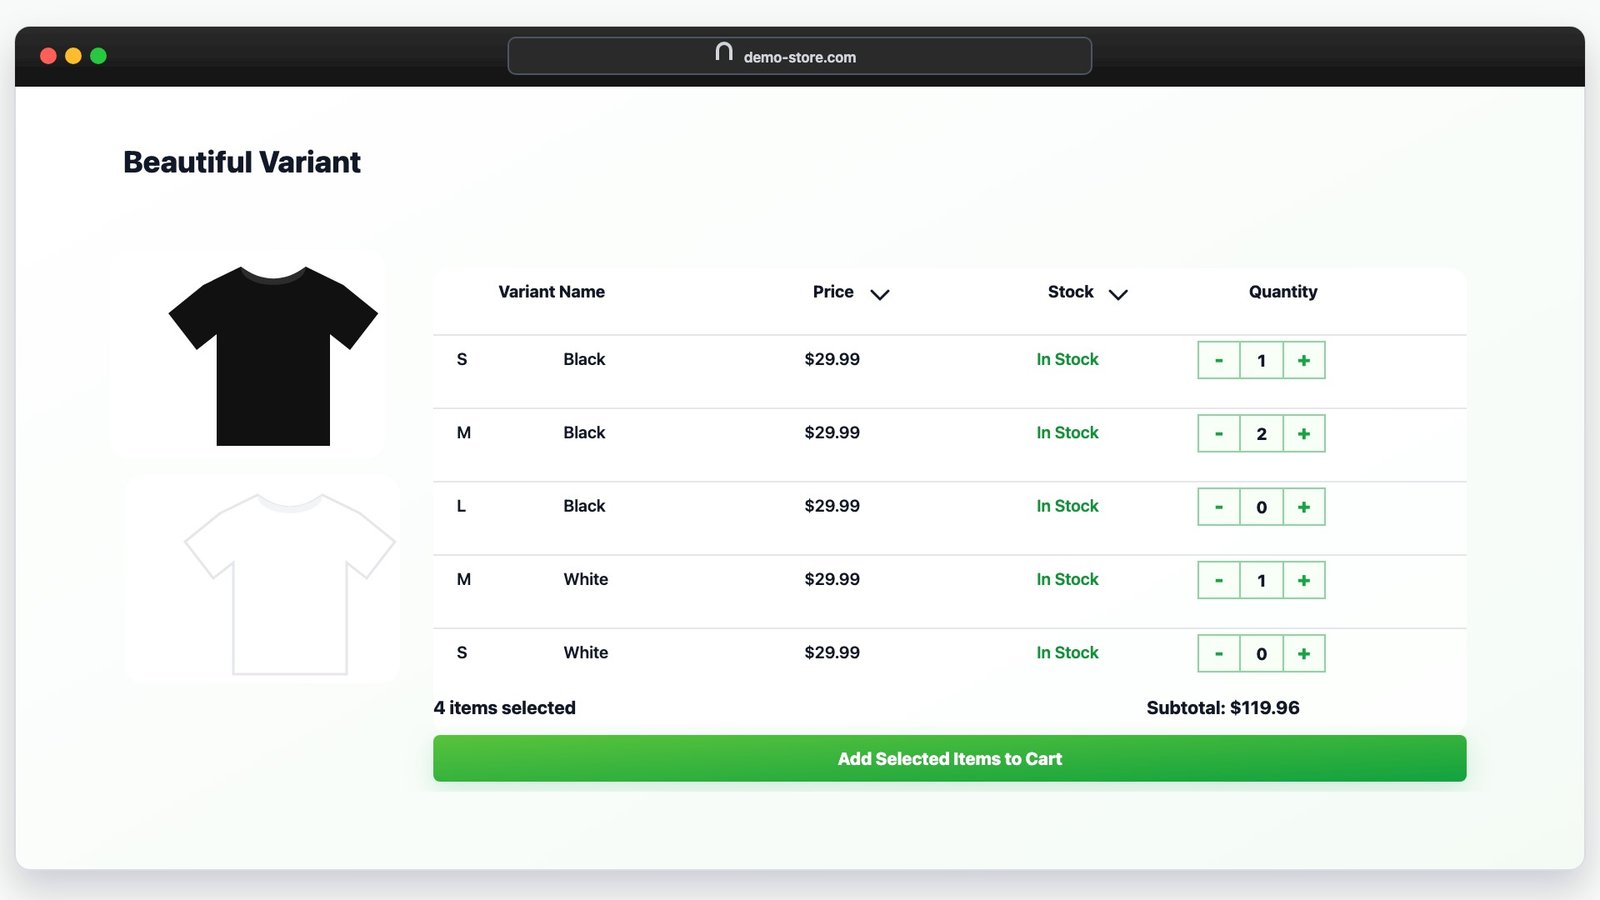Click the Black color label in S row
Viewport: 1600px width, 900px height.
584,359
